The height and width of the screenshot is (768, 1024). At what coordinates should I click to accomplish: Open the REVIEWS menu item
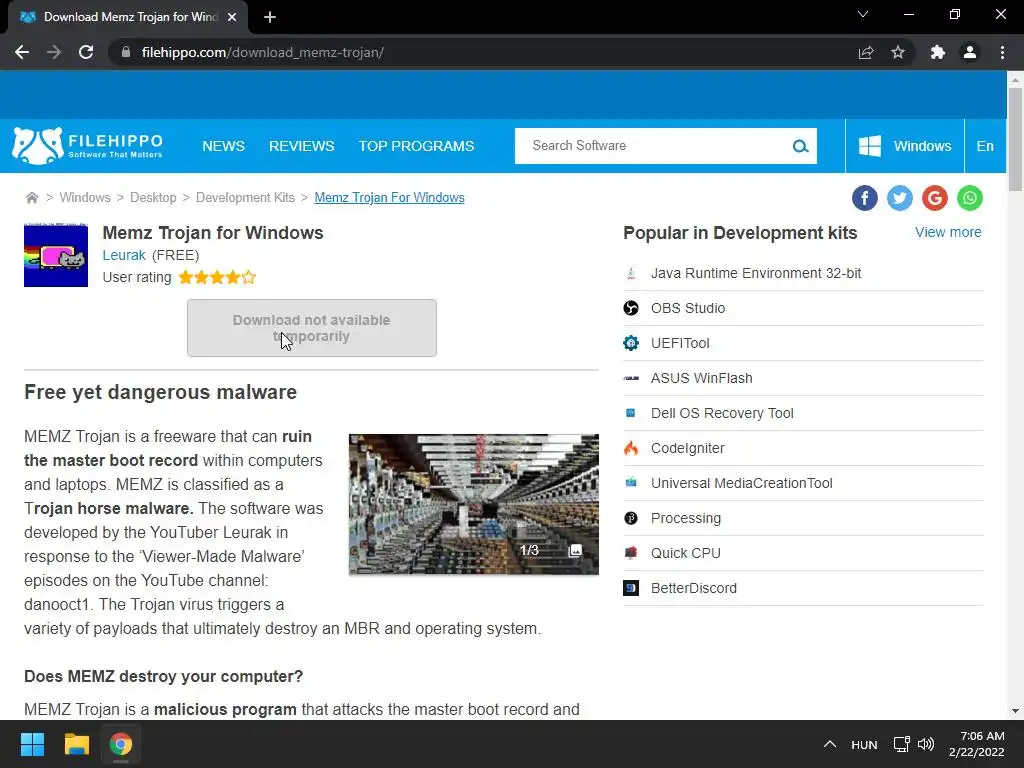point(302,146)
